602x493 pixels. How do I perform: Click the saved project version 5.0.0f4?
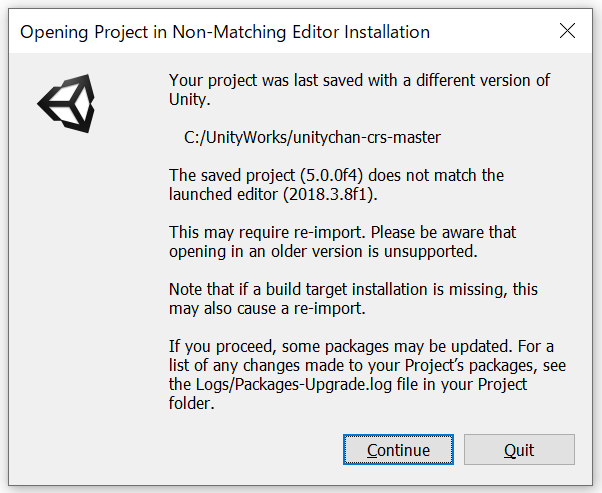[332, 175]
